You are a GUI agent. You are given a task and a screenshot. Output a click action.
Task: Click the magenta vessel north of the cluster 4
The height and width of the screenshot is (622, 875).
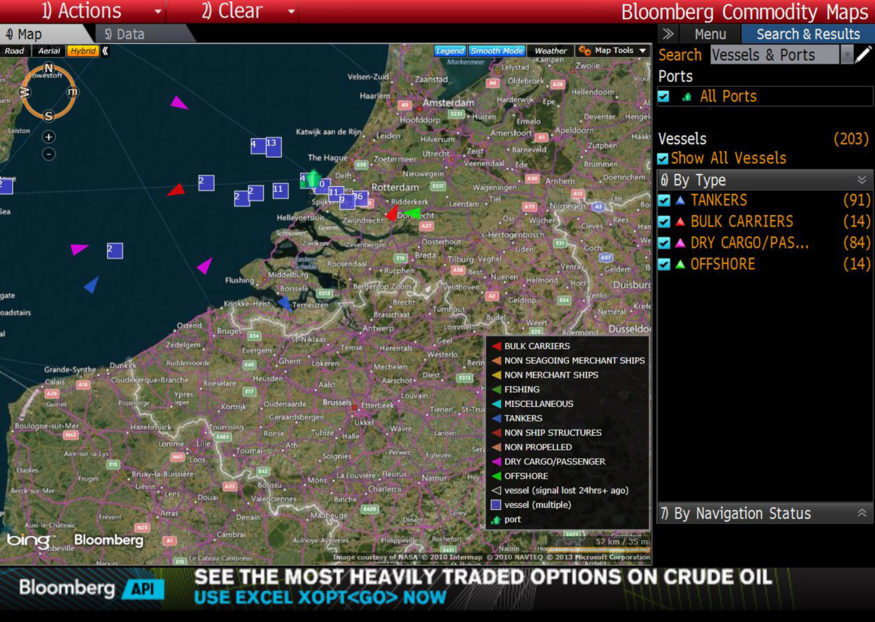[x=179, y=103]
